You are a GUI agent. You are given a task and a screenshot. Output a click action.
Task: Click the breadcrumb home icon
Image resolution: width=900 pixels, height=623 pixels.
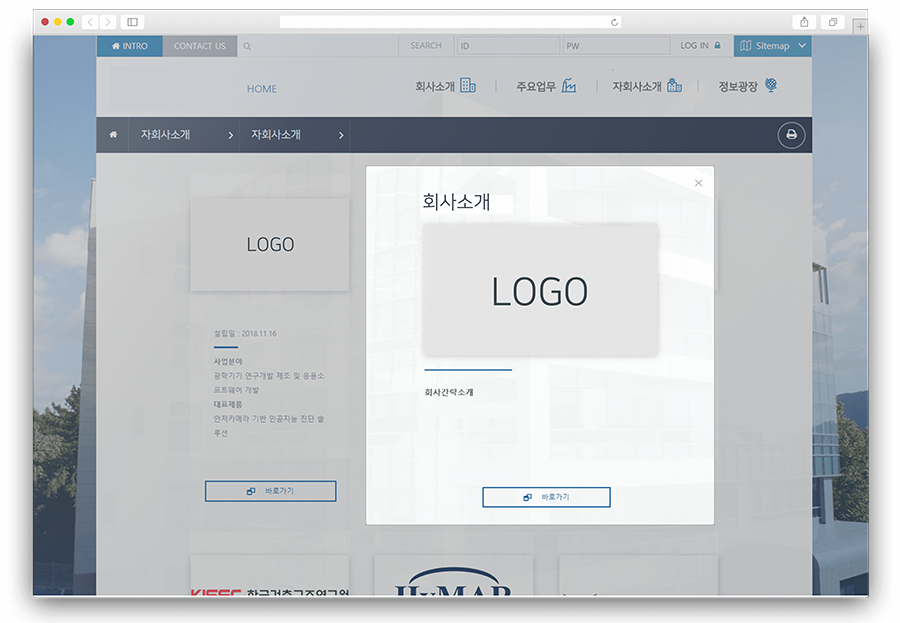pyautogui.click(x=113, y=134)
